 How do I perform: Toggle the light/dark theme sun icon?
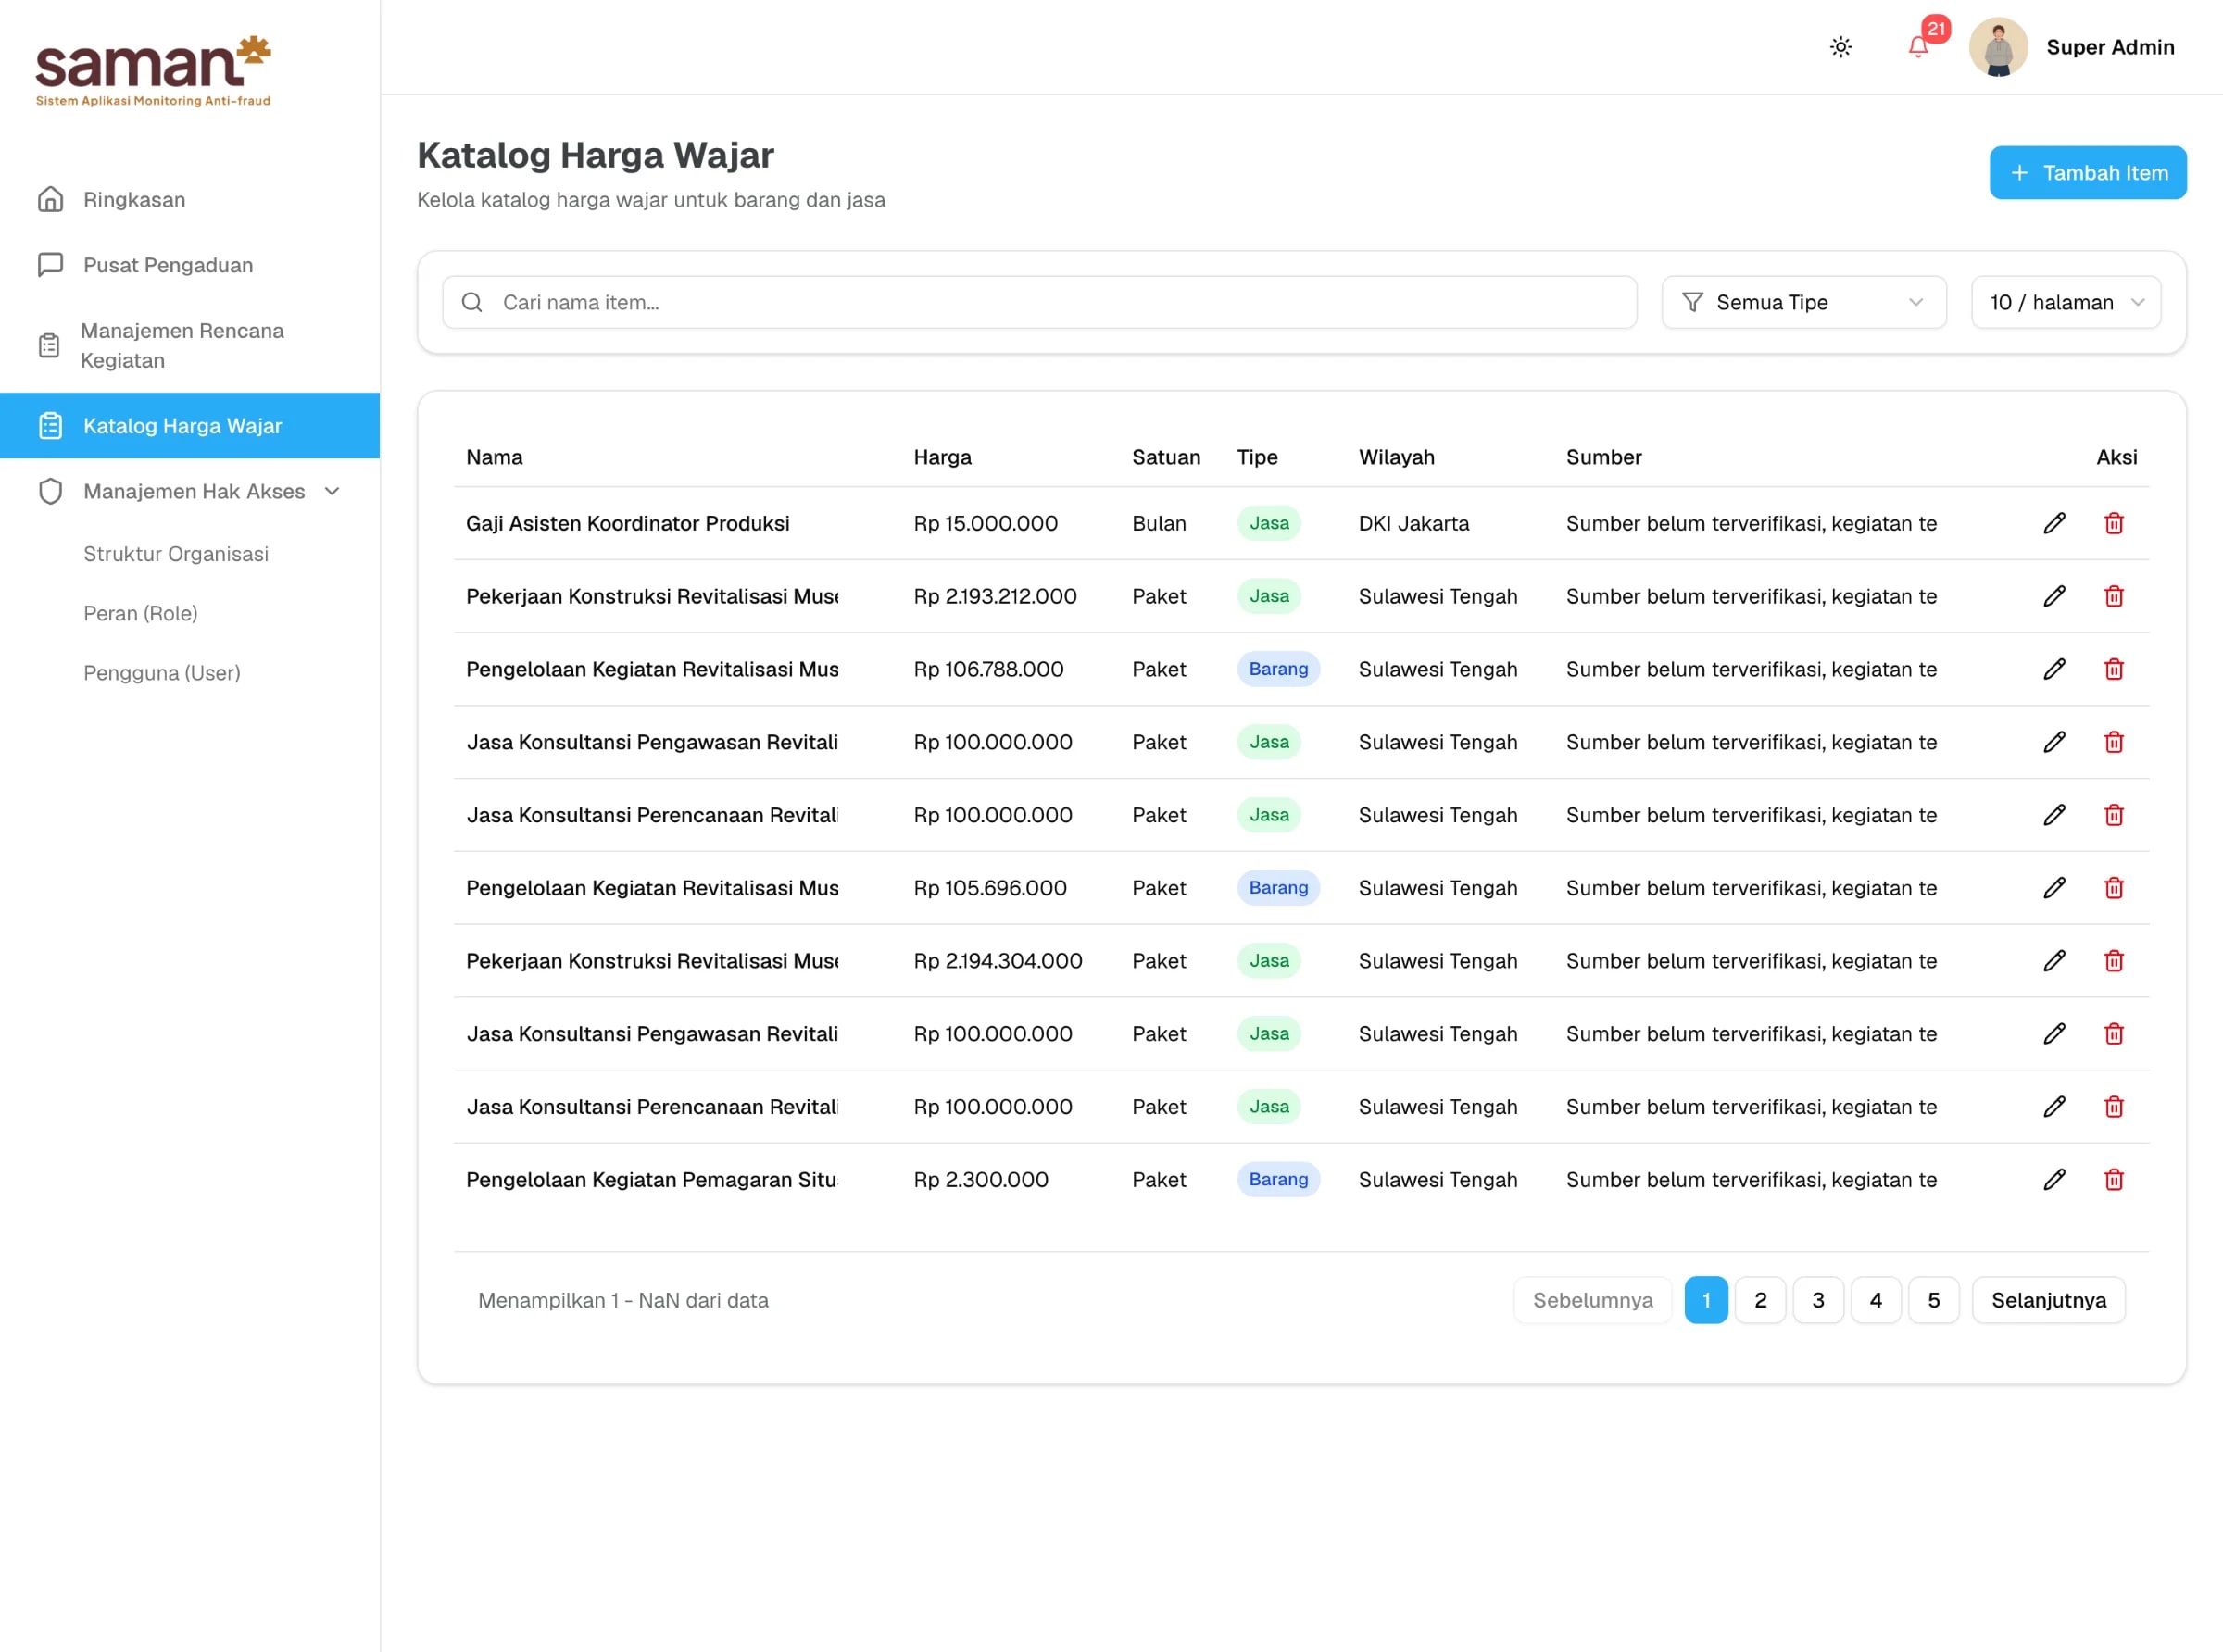coord(1840,47)
